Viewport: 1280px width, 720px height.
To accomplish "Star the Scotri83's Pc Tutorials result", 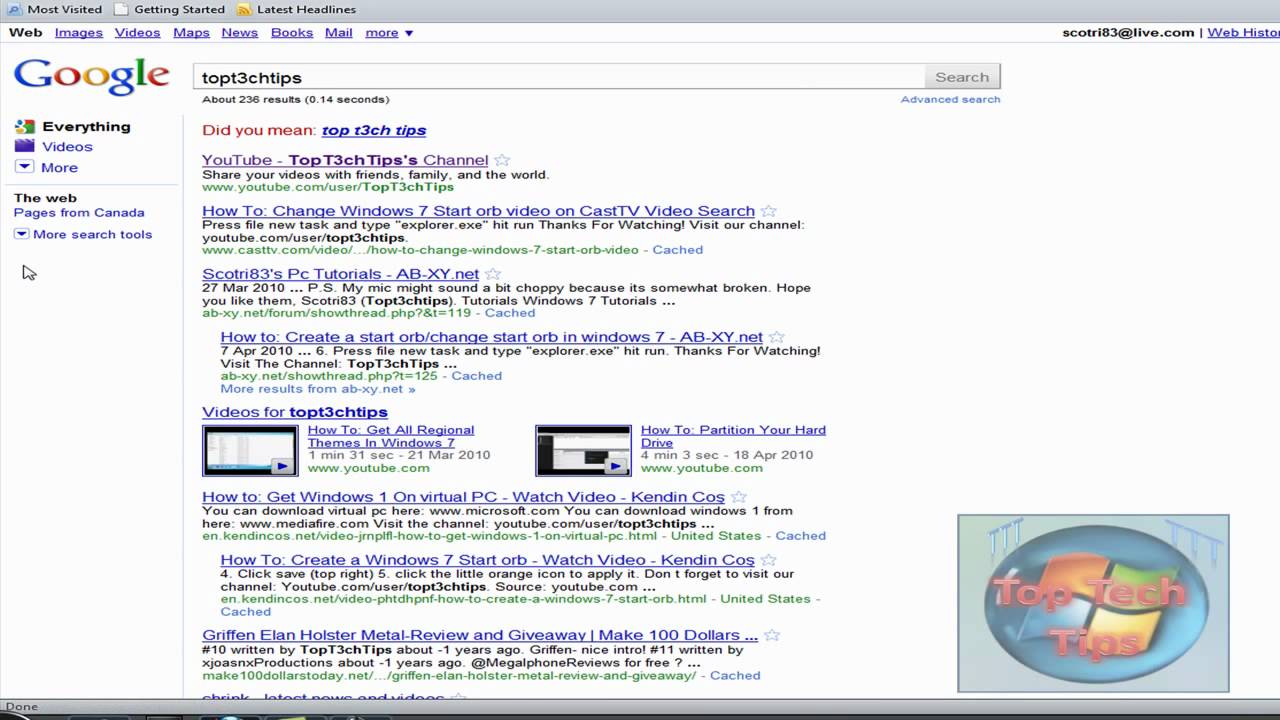I will coord(493,274).
